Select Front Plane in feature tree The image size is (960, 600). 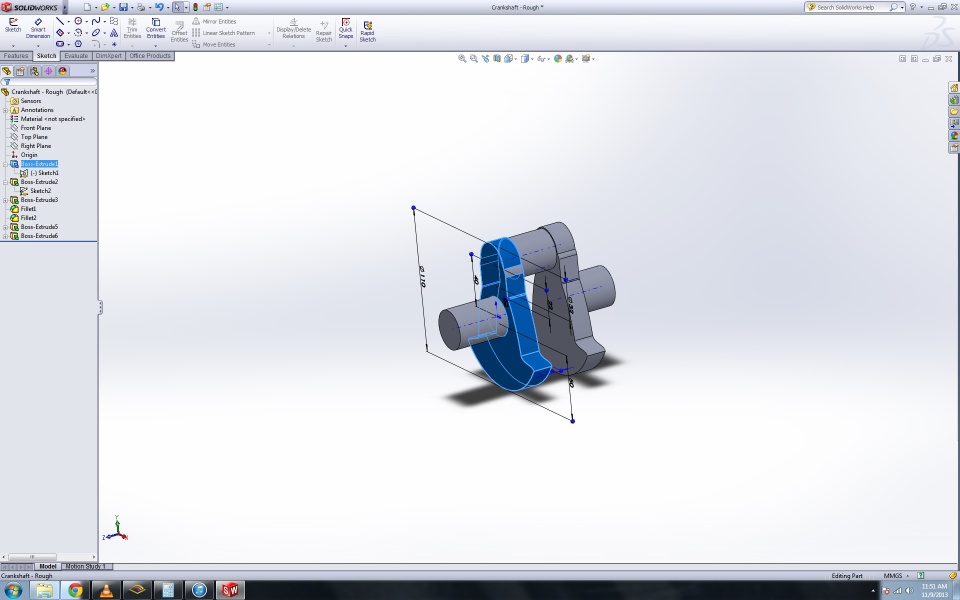point(36,128)
